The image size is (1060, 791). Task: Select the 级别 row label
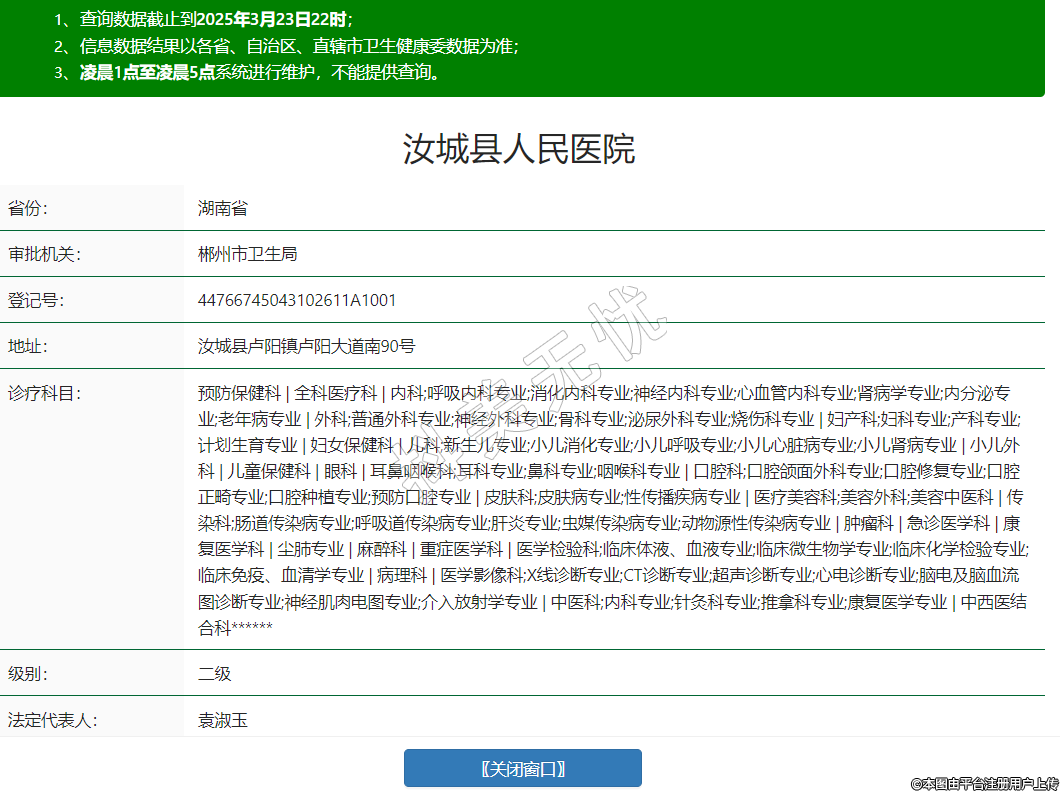[x=28, y=673]
